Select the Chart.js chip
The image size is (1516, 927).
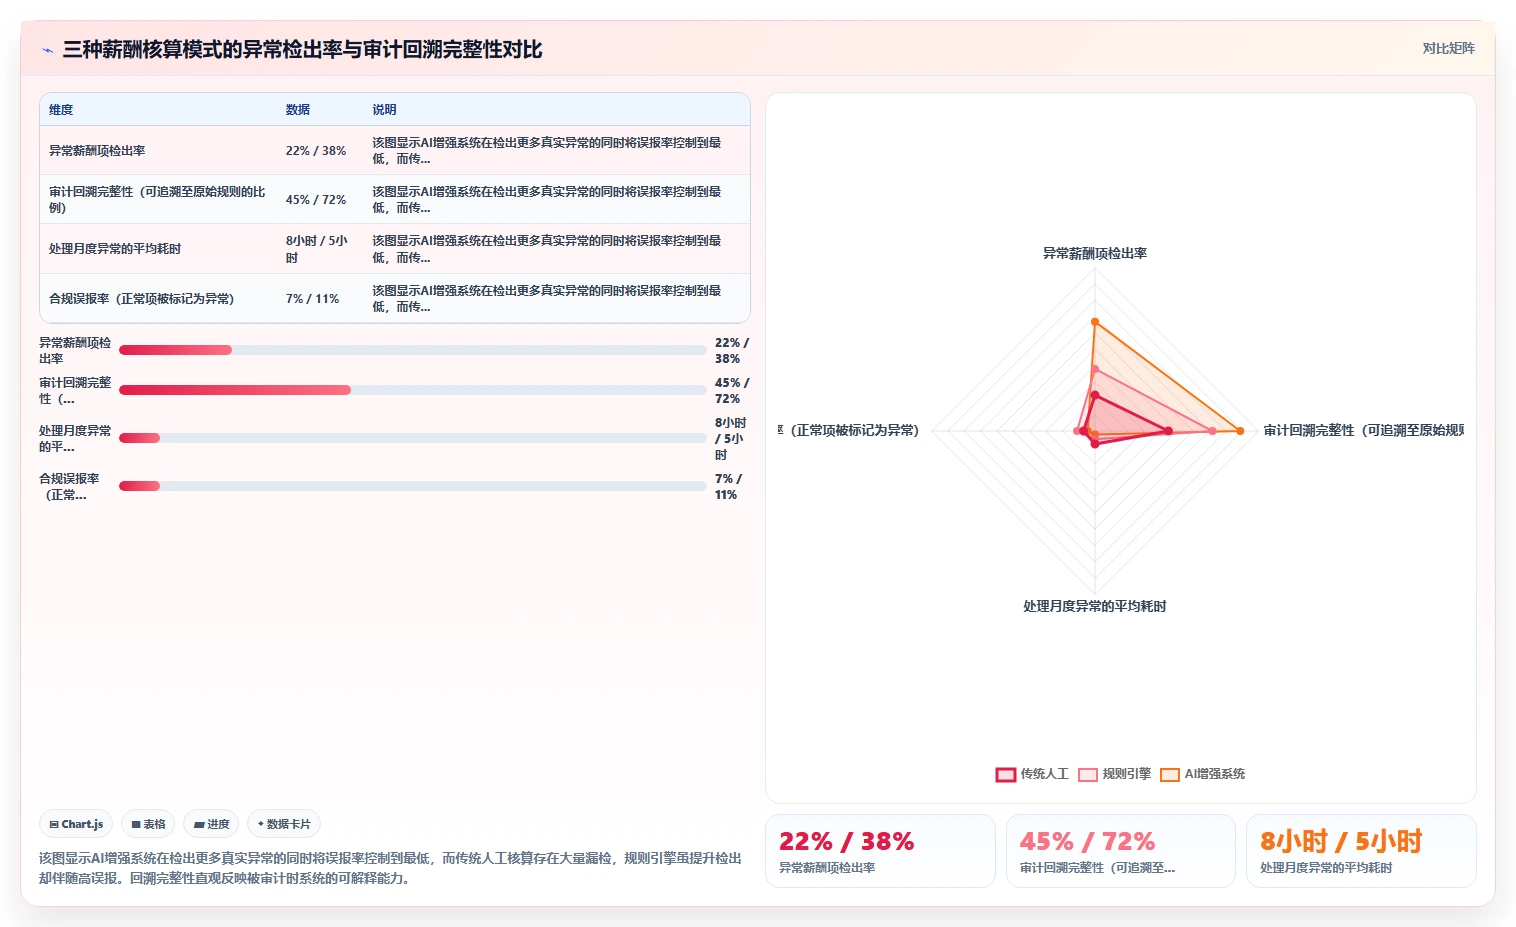76,824
